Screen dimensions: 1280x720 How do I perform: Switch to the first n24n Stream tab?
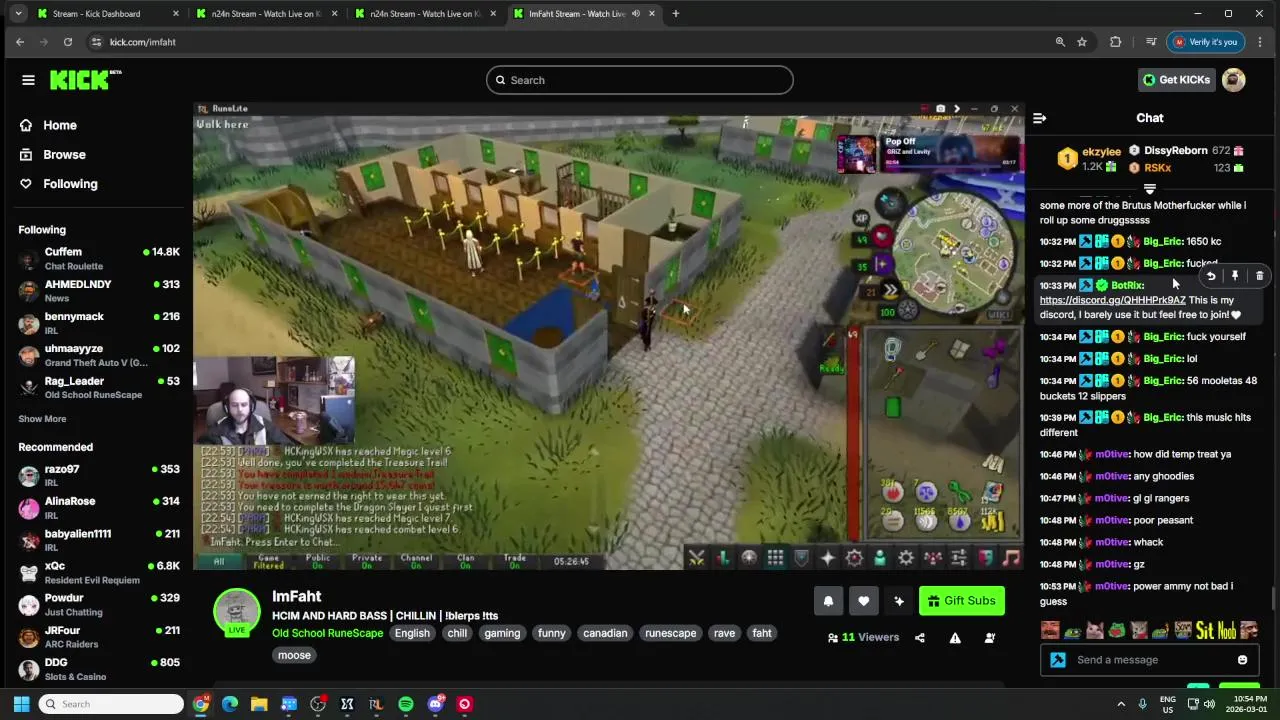267,14
